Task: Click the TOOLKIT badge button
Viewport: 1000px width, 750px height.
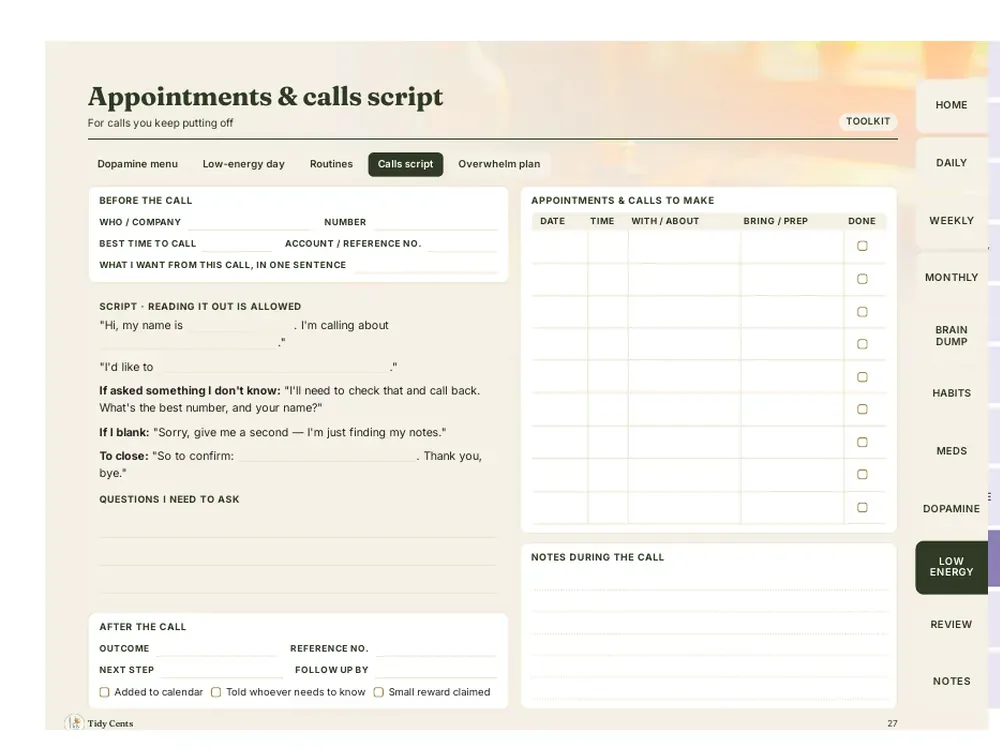Action: [868, 121]
